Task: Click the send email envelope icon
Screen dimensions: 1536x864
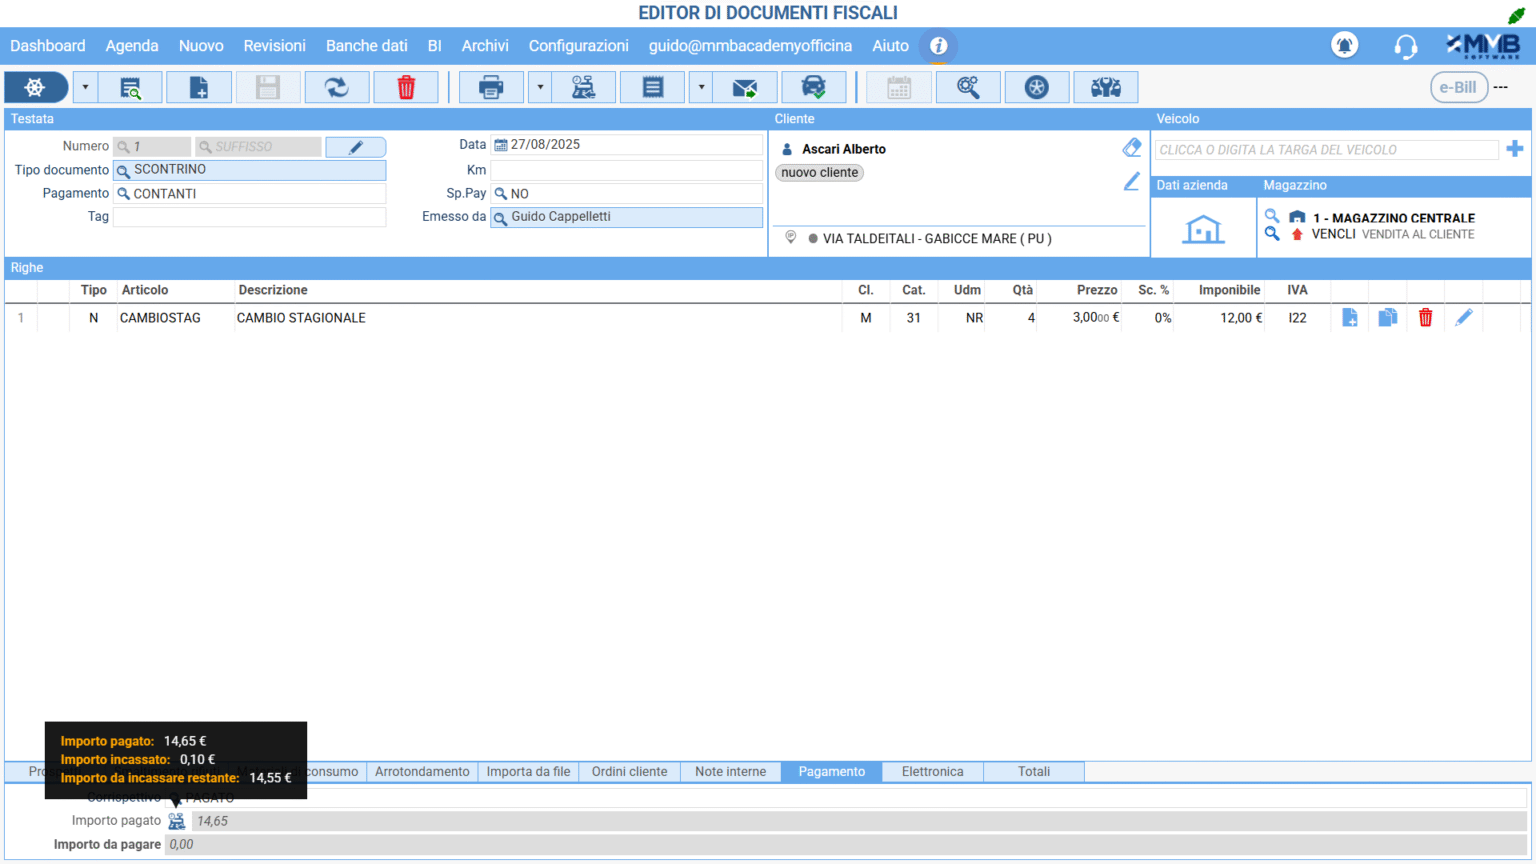Action: (x=745, y=88)
